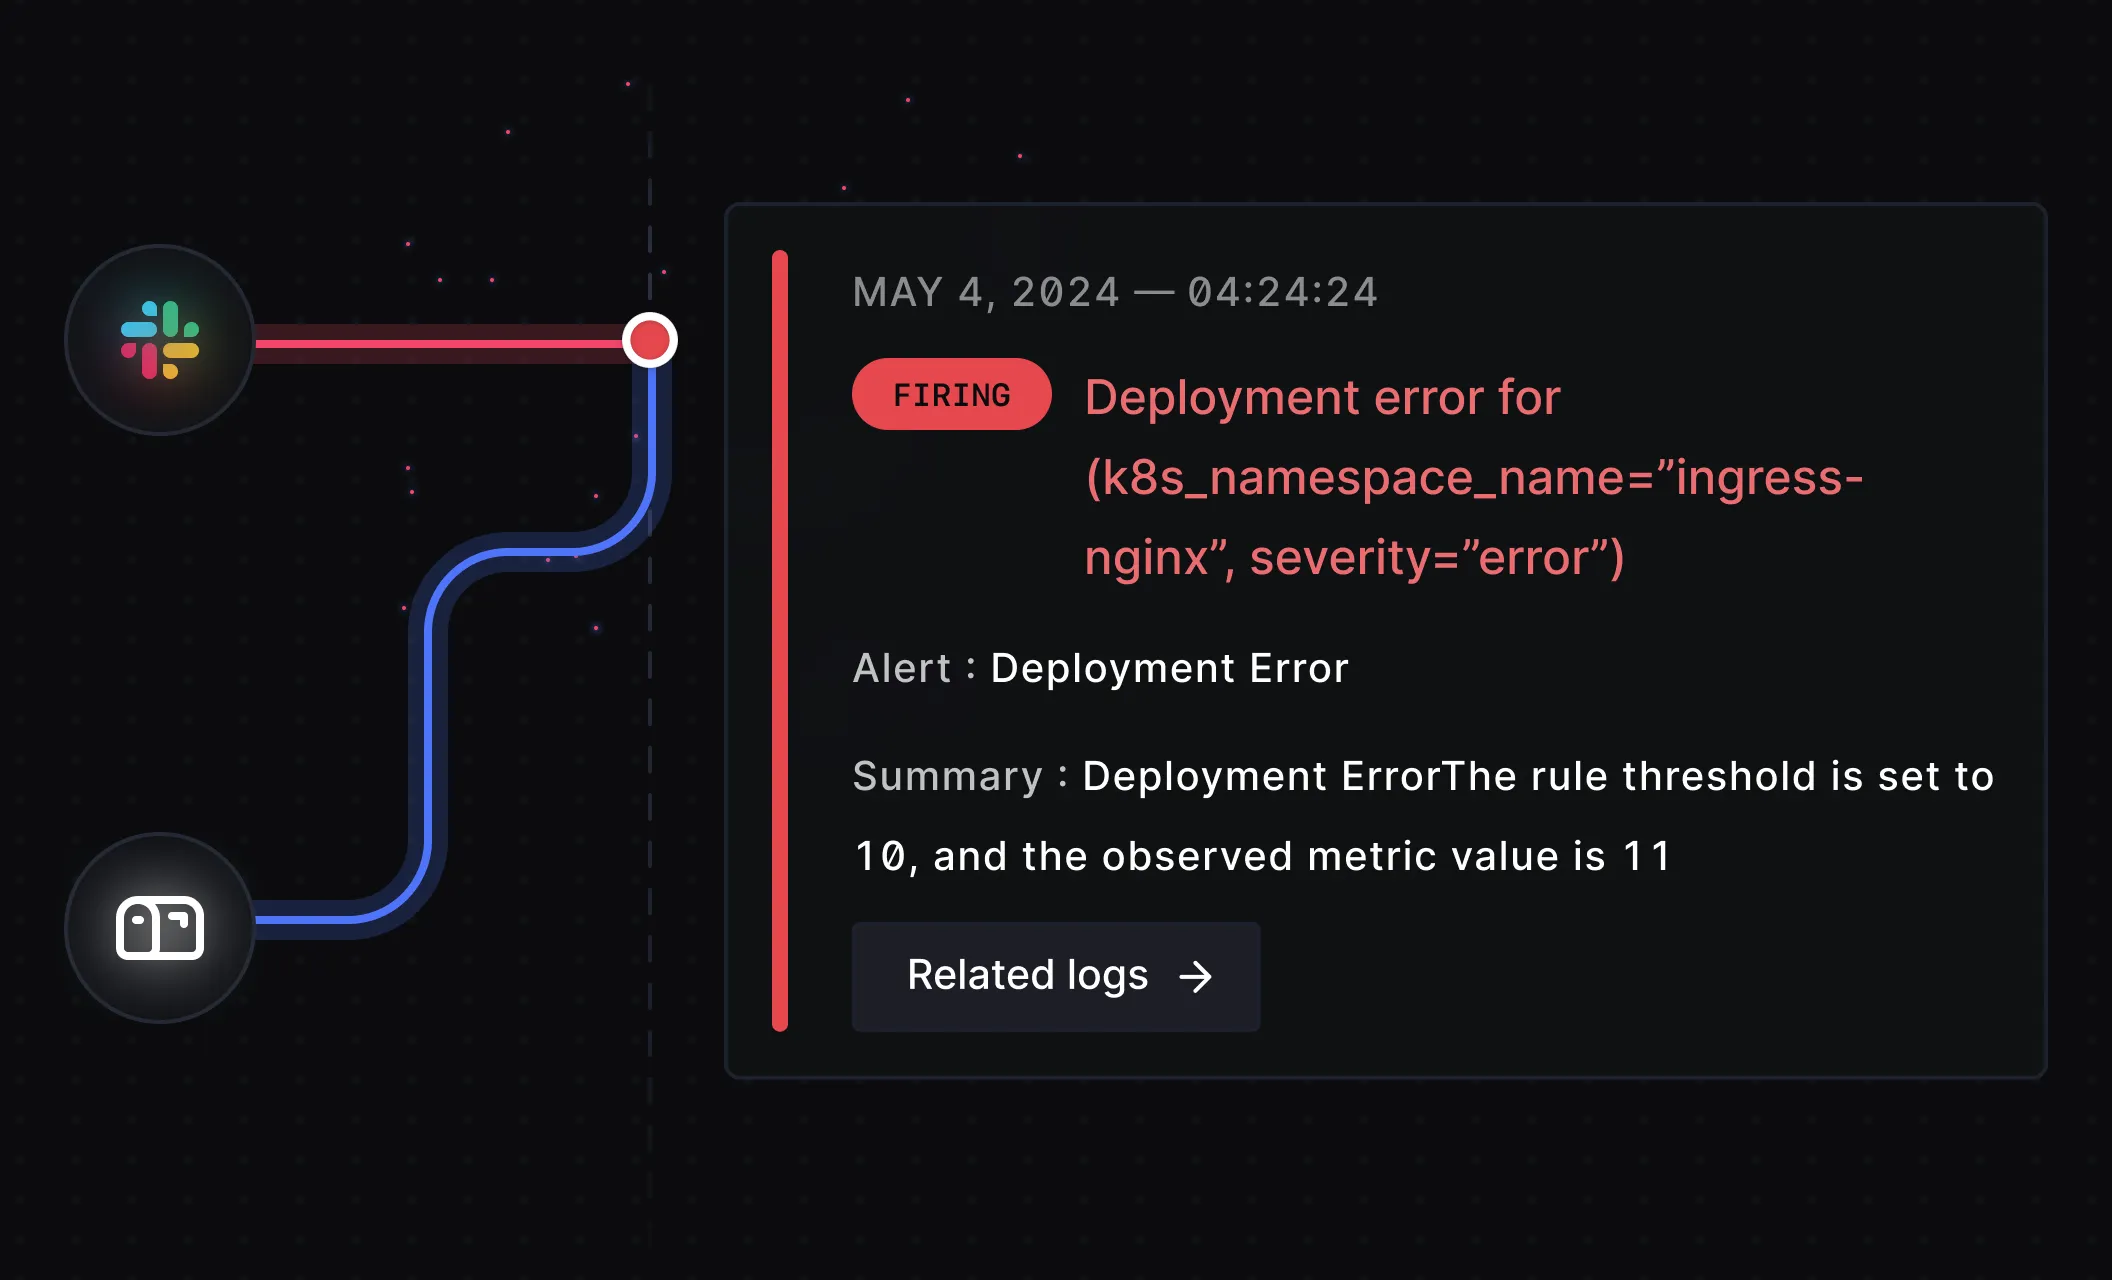Click the MAY 4, 2024 date text
Image resolution: width=2112 pixels, height=1280 pixels.
[x=985, y=293]
